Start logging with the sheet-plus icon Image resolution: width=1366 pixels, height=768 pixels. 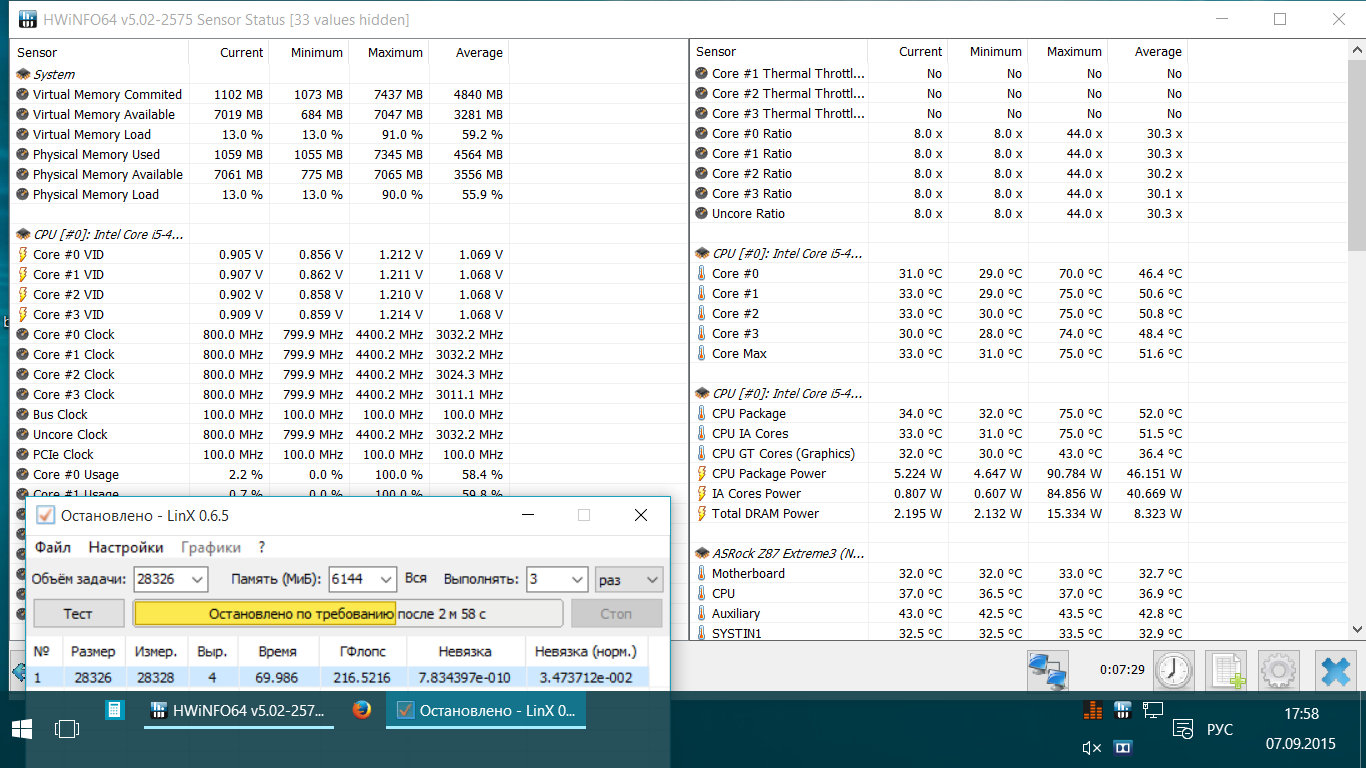pos(1225,670)
